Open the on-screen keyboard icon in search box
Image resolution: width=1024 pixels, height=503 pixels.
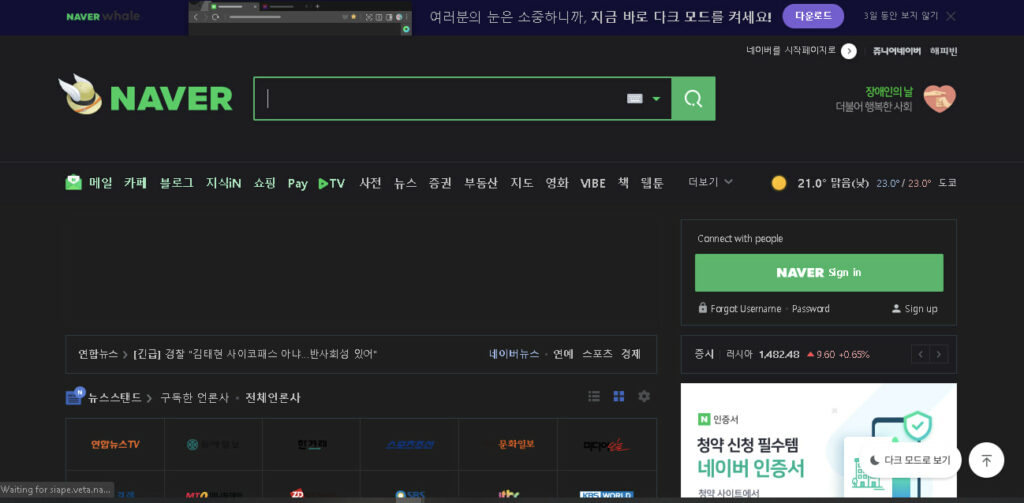point(635,99)
